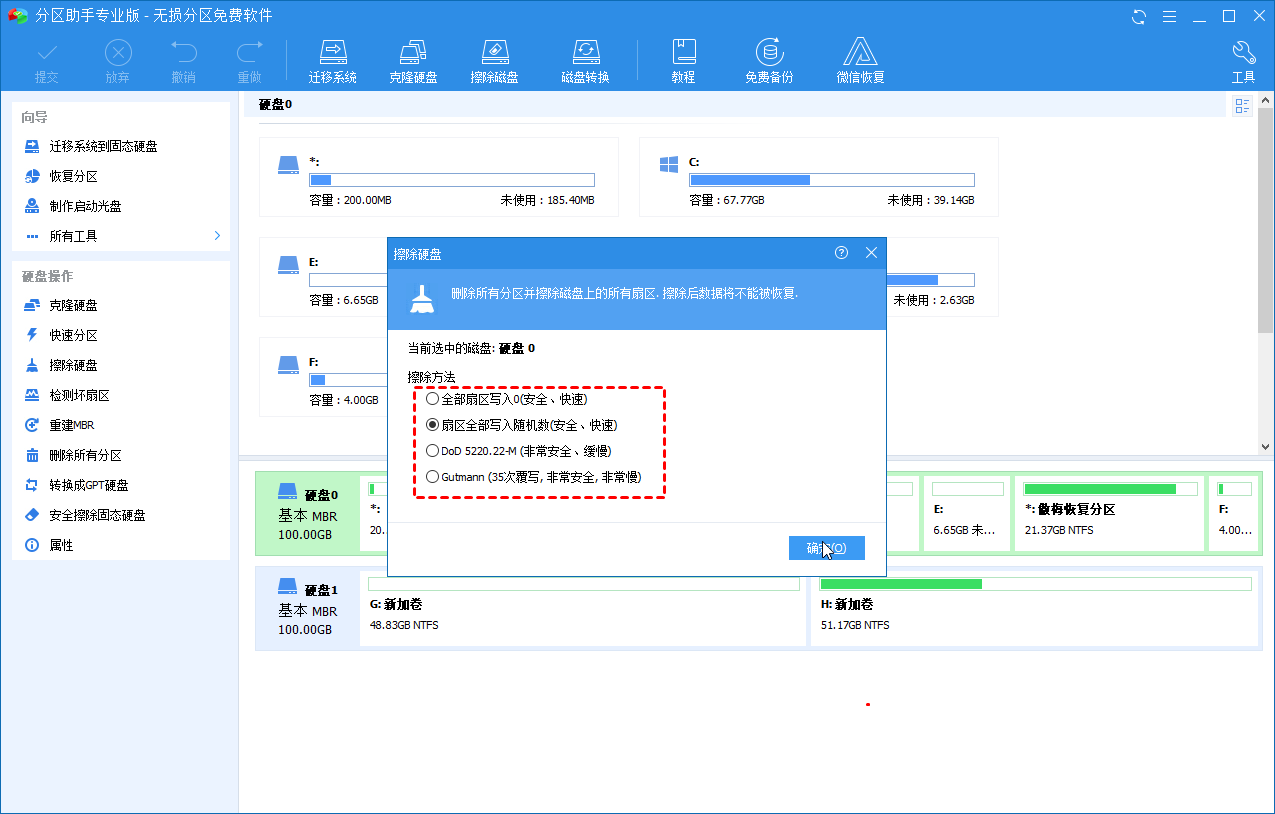Expand the 所有工具 arrow in sidebar

click(217, 236)
